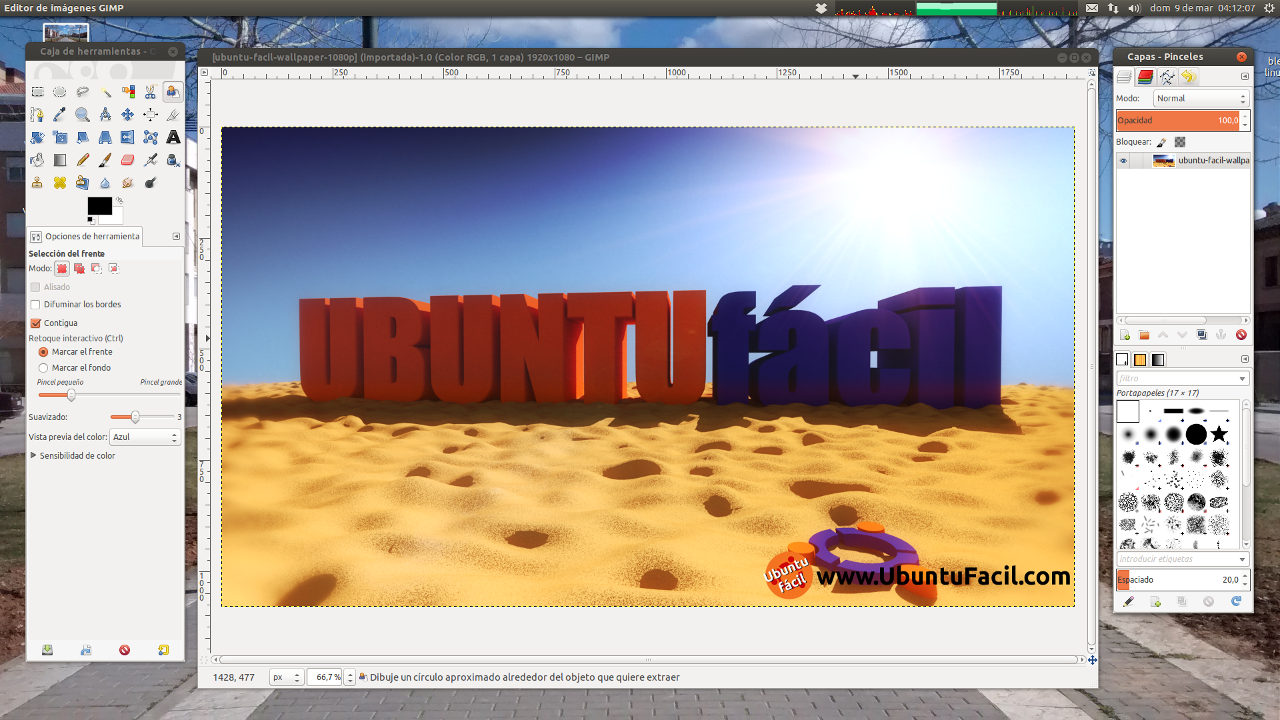Select the Zoom magnifier tool

pyautogui.click(x=82, y=115)
